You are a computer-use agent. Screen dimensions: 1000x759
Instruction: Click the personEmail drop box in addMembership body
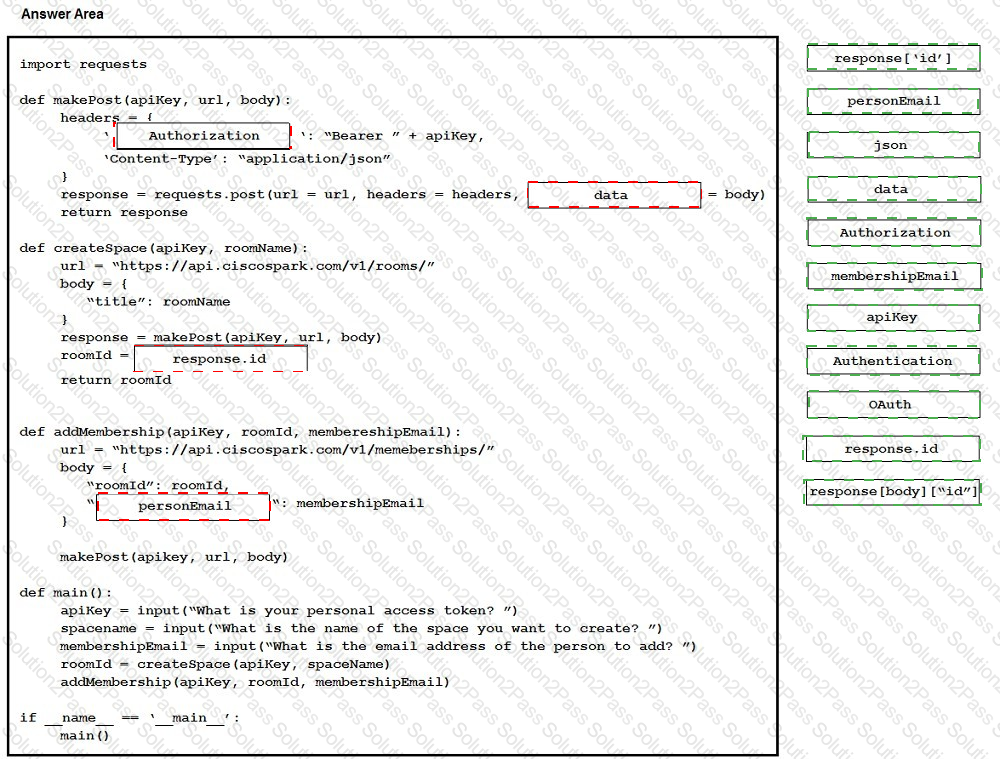coord(184,506)
